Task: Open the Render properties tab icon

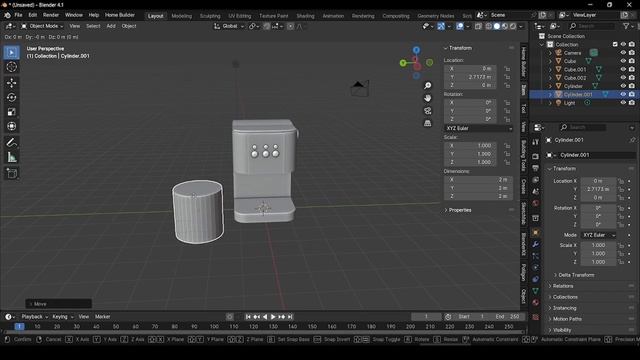Action: pos(536,157)
